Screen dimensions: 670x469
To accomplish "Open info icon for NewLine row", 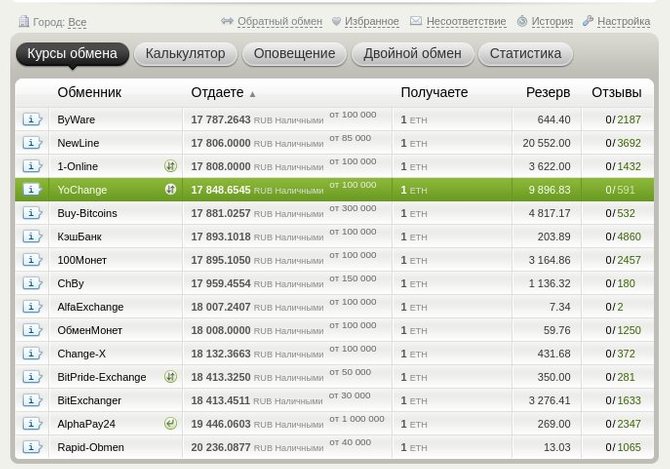I will pos(32,143).
